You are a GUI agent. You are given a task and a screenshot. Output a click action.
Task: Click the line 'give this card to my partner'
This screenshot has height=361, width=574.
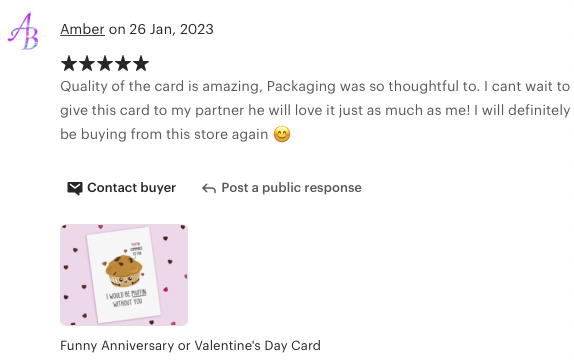(153, 110)
